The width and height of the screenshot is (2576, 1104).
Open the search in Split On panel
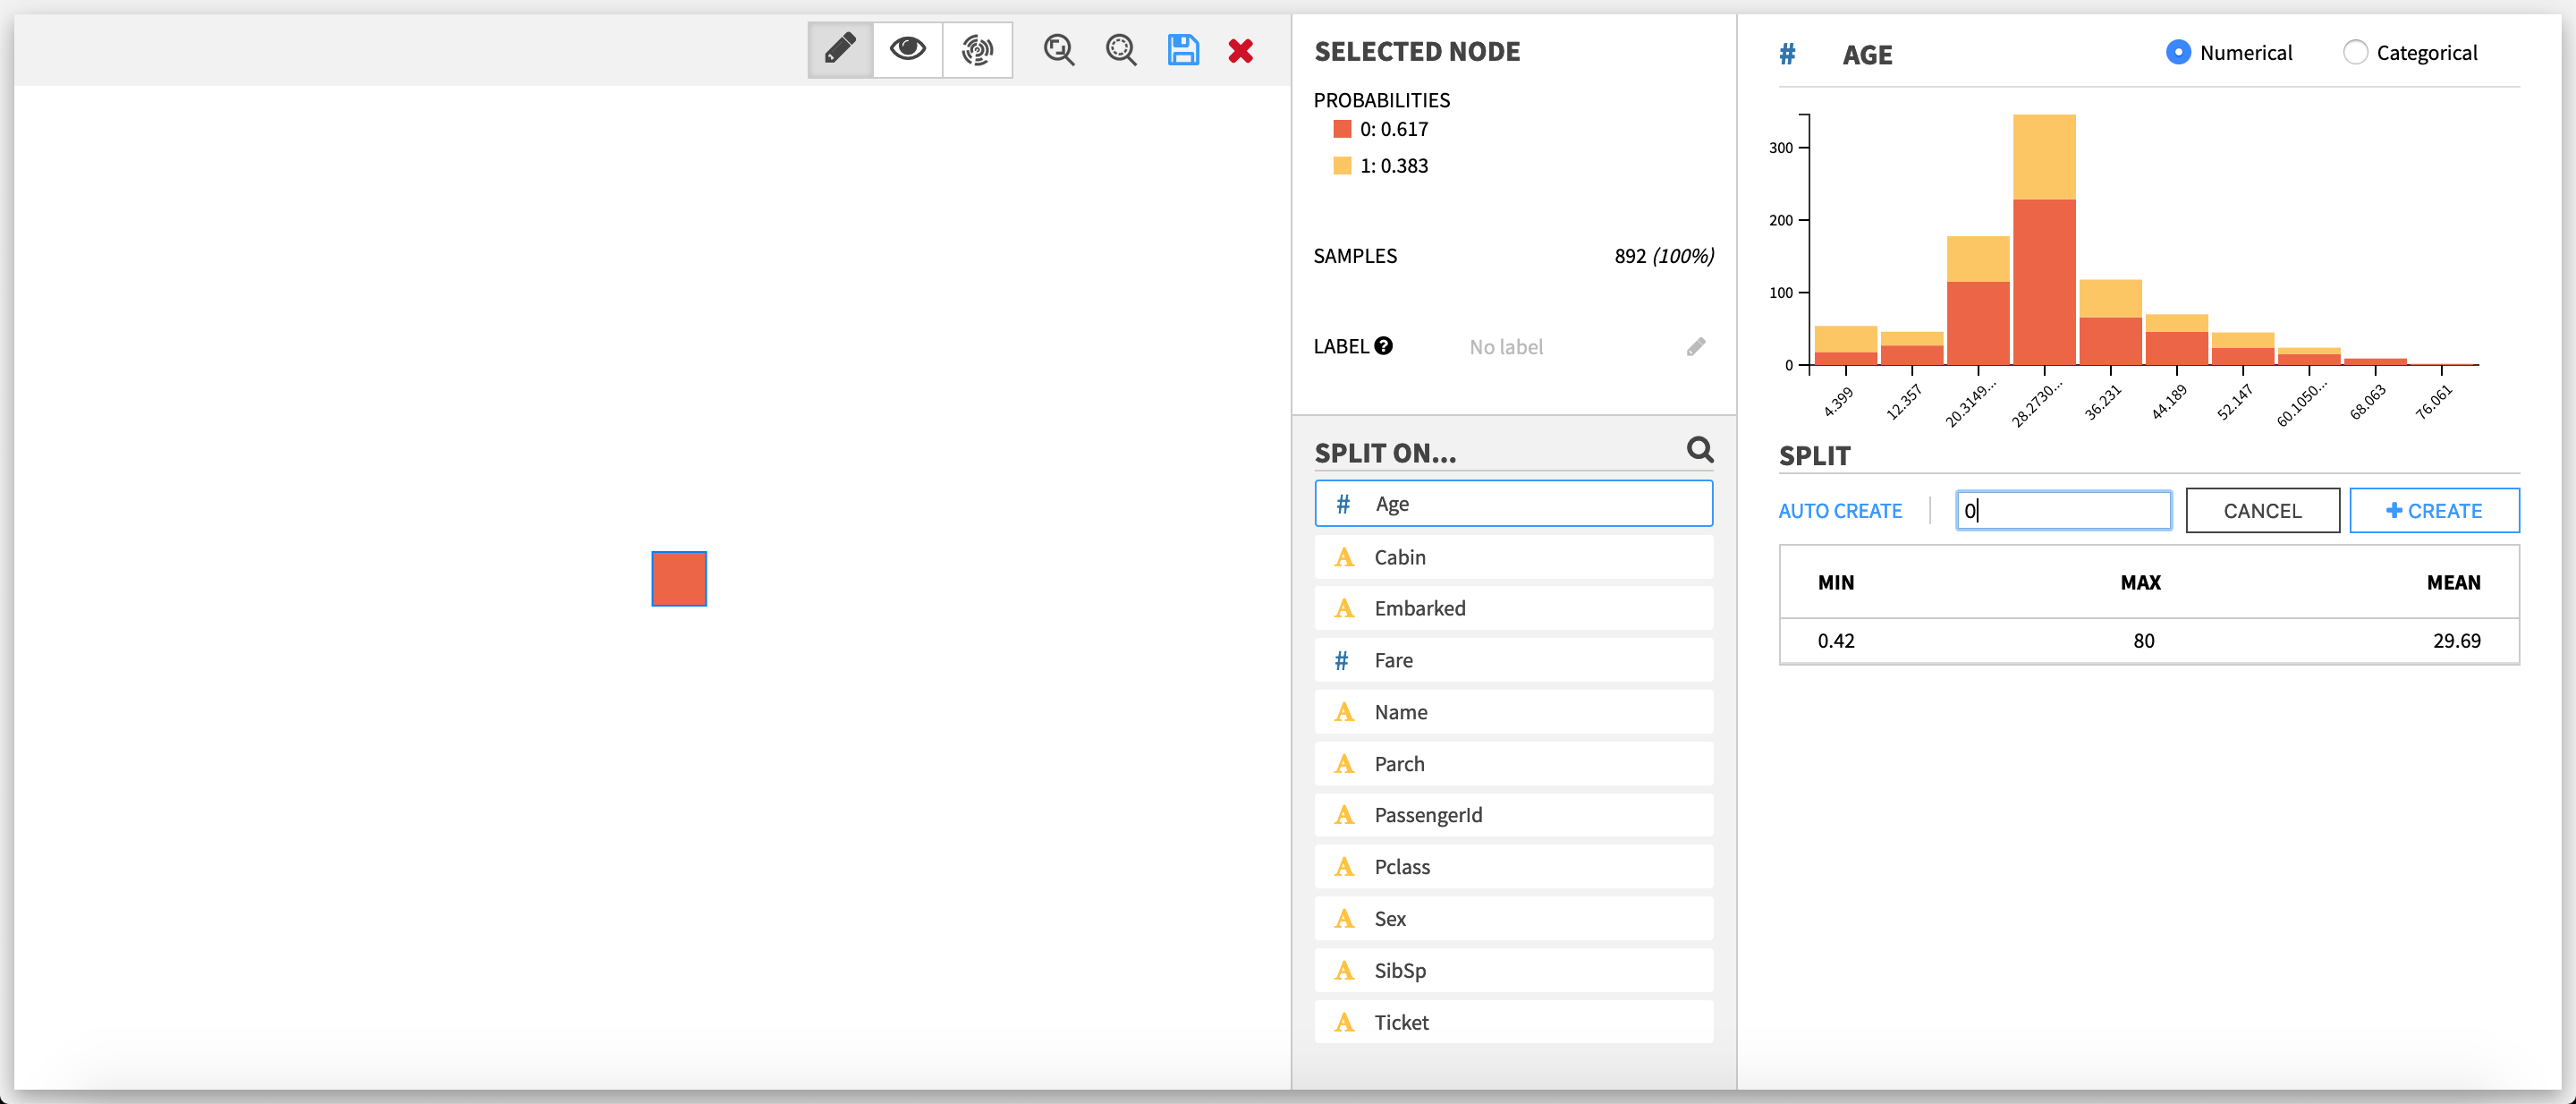pos(1699,449)
